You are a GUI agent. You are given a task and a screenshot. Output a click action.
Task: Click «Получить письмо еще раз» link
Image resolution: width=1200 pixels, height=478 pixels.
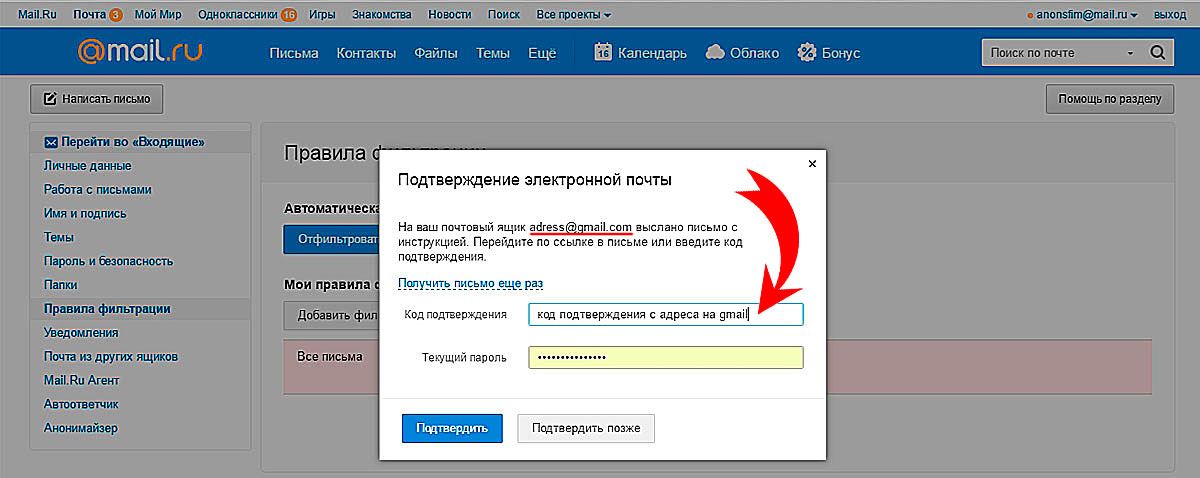point(470,284)
